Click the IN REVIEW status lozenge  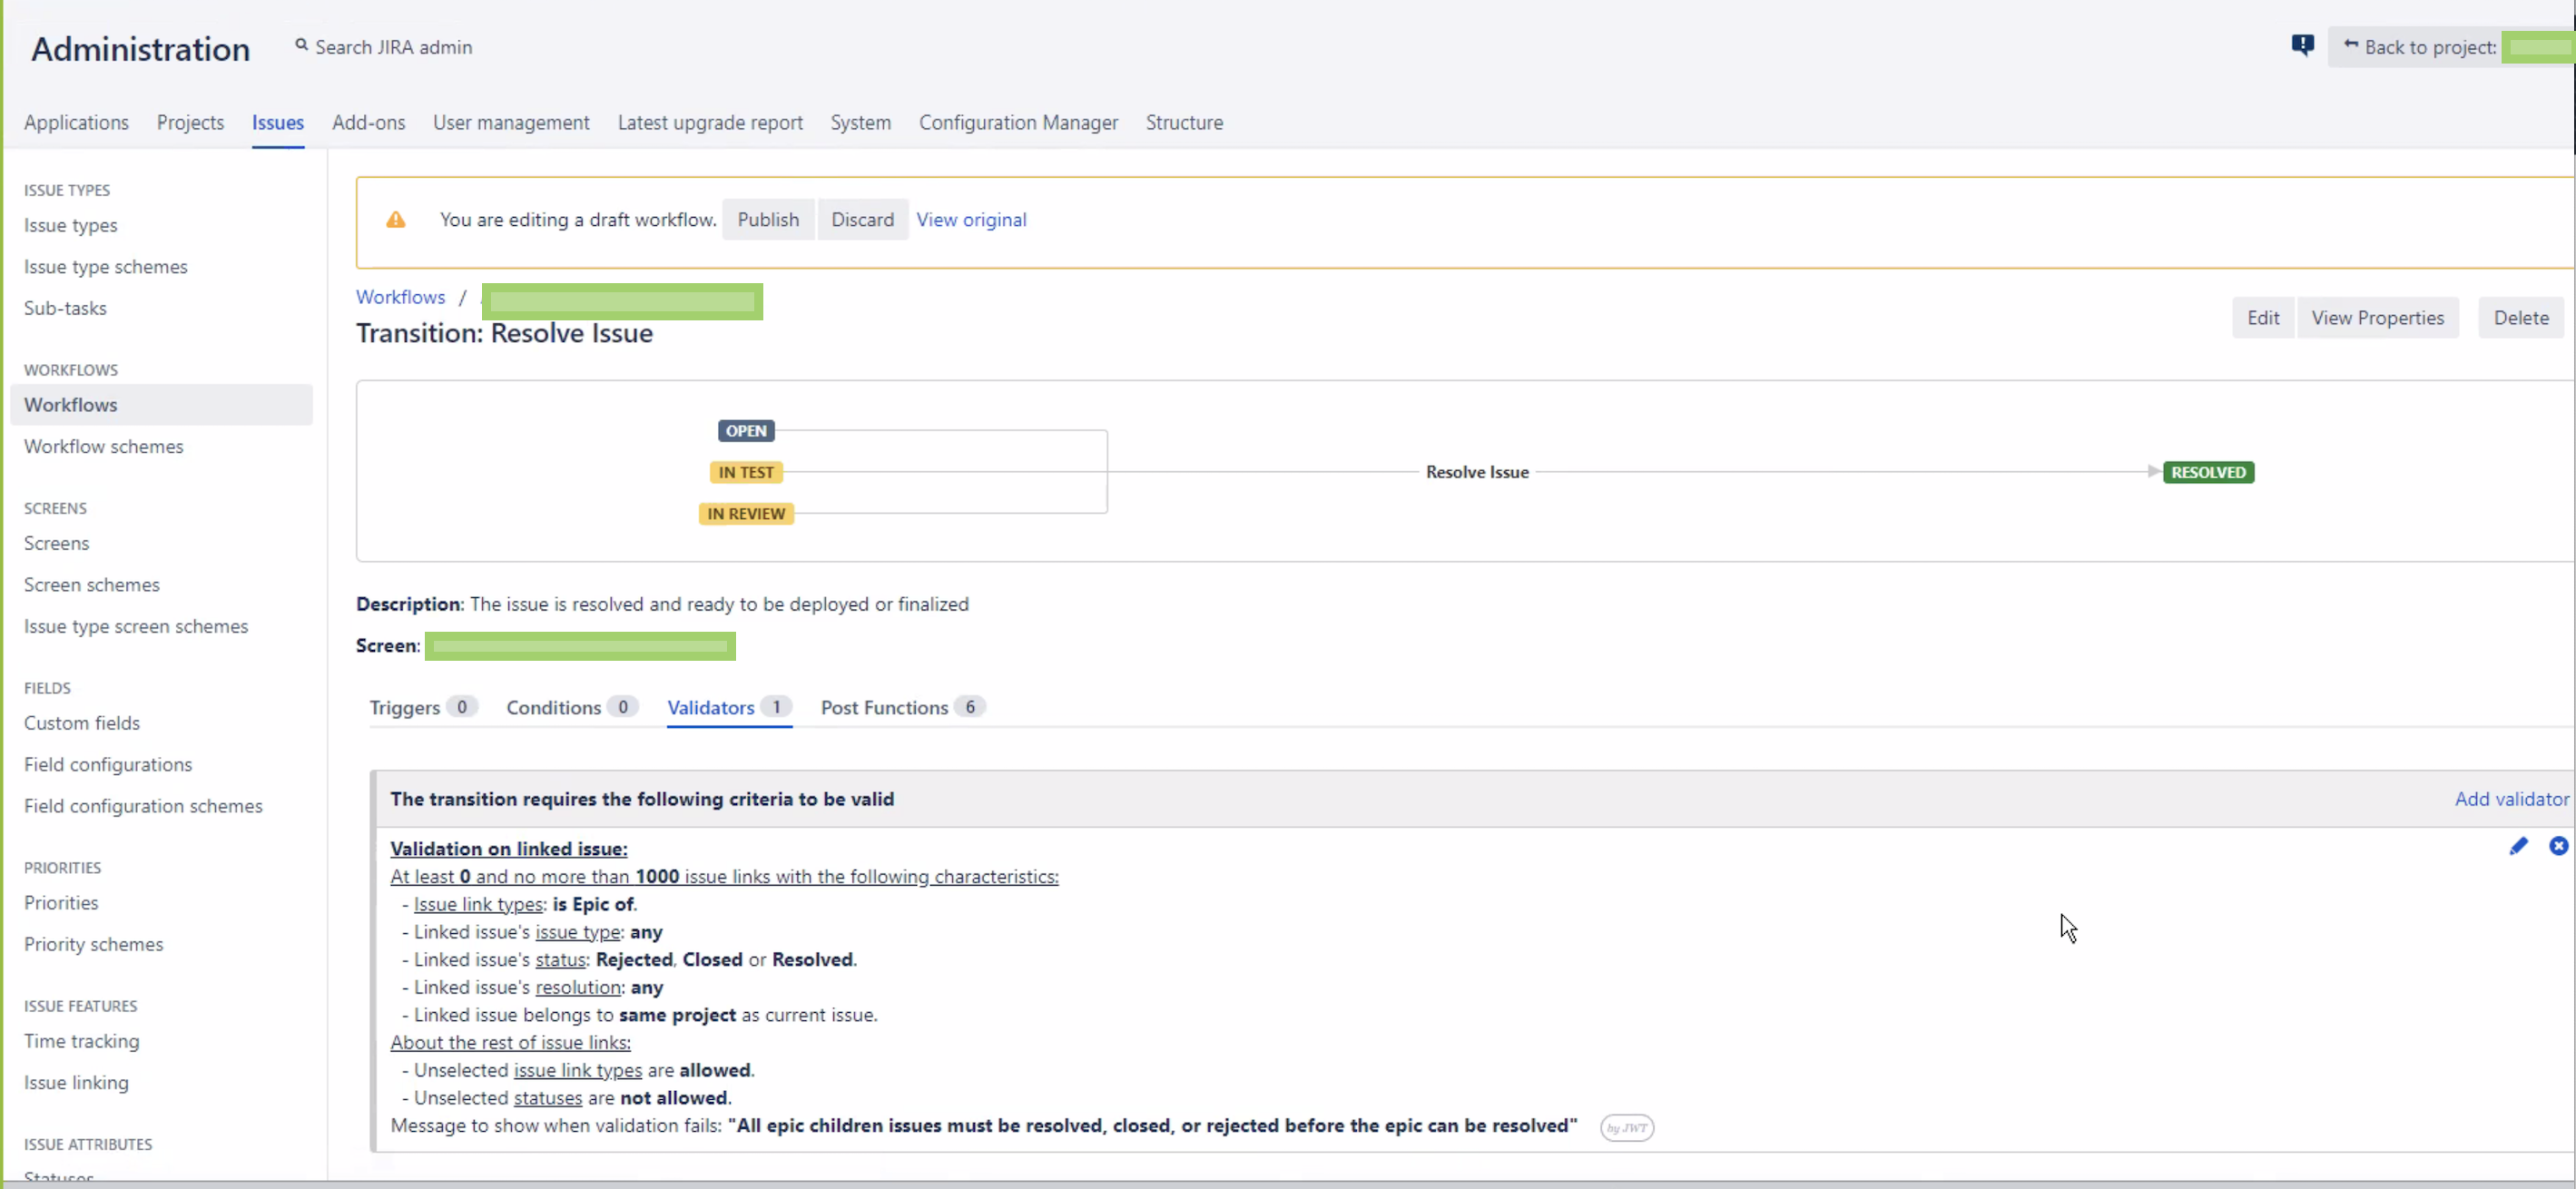tap(746, 514)
